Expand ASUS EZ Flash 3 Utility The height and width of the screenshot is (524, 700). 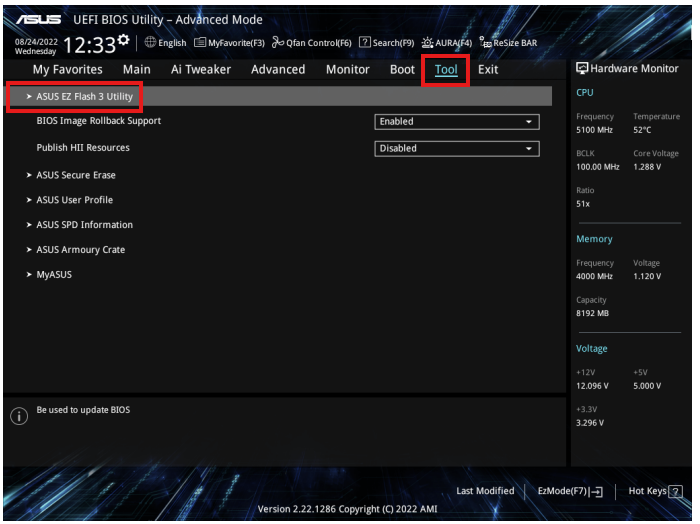point(279,96)
